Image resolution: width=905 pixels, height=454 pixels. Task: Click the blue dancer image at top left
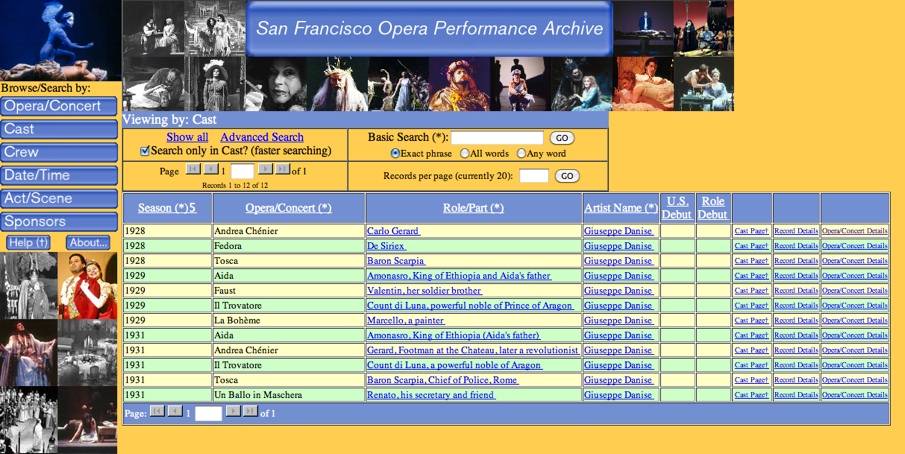coord(60,40)
